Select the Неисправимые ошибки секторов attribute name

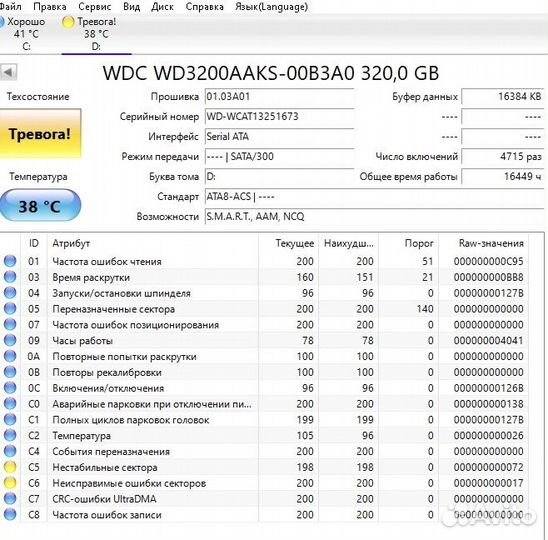pos(129,483)
